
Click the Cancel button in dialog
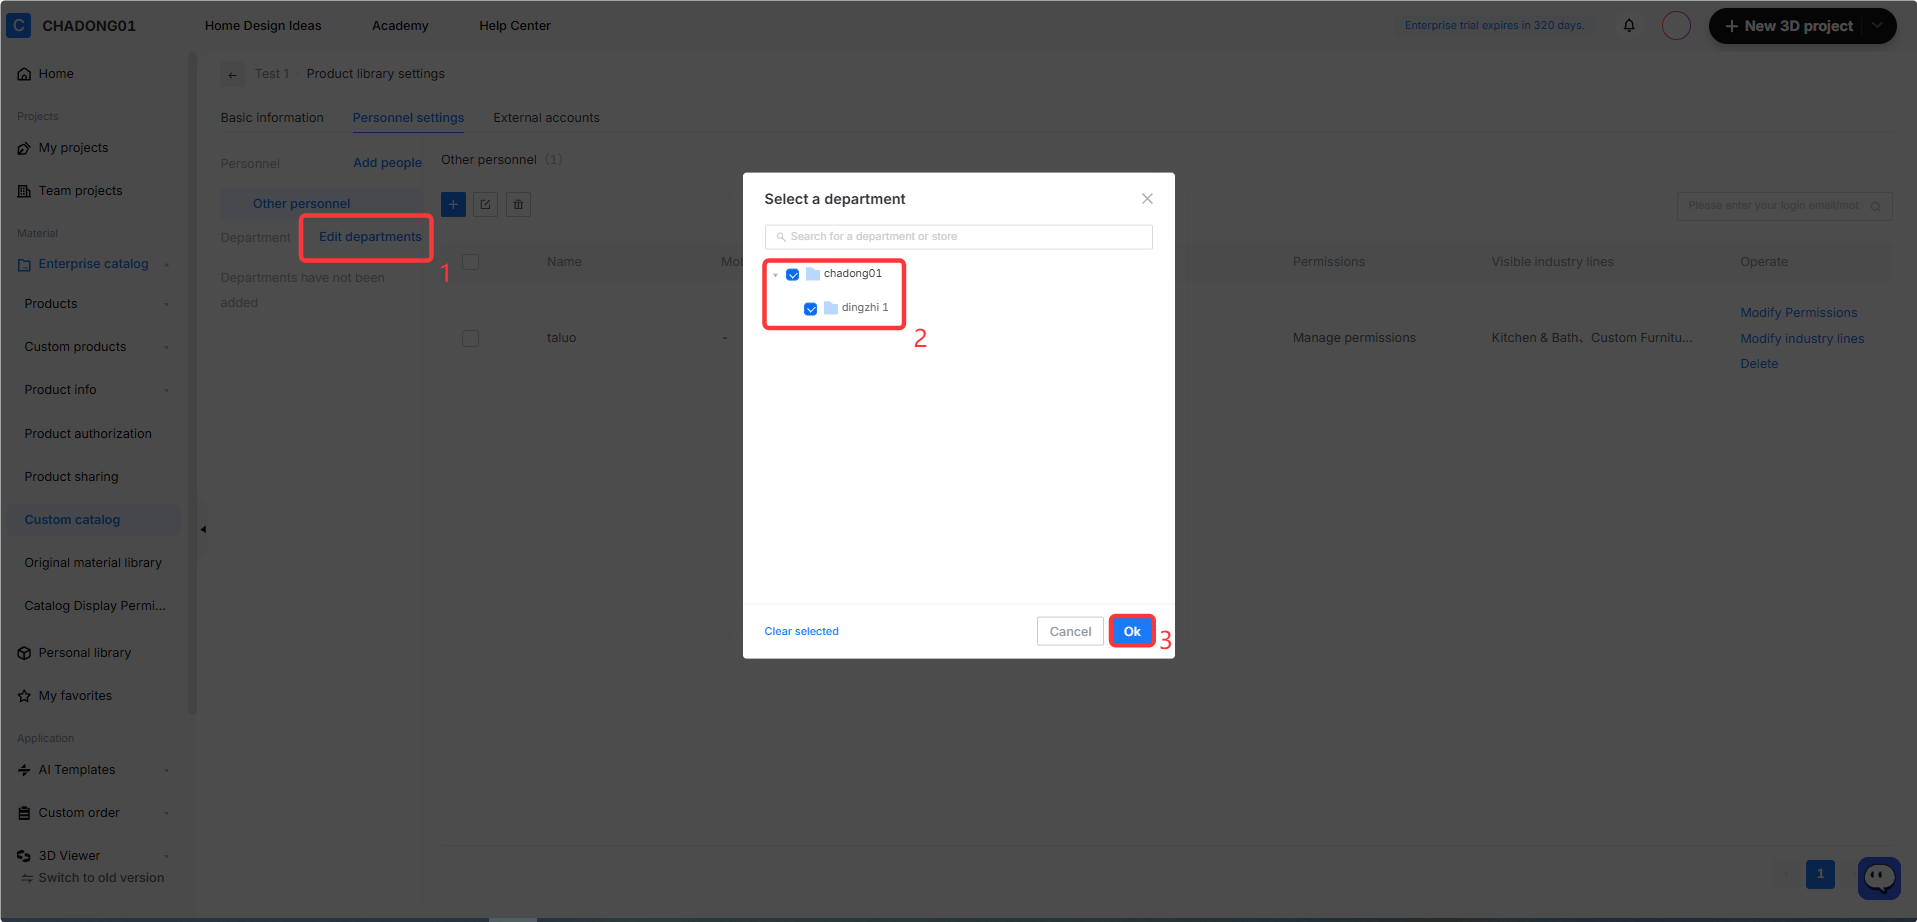pos(1070,631)
